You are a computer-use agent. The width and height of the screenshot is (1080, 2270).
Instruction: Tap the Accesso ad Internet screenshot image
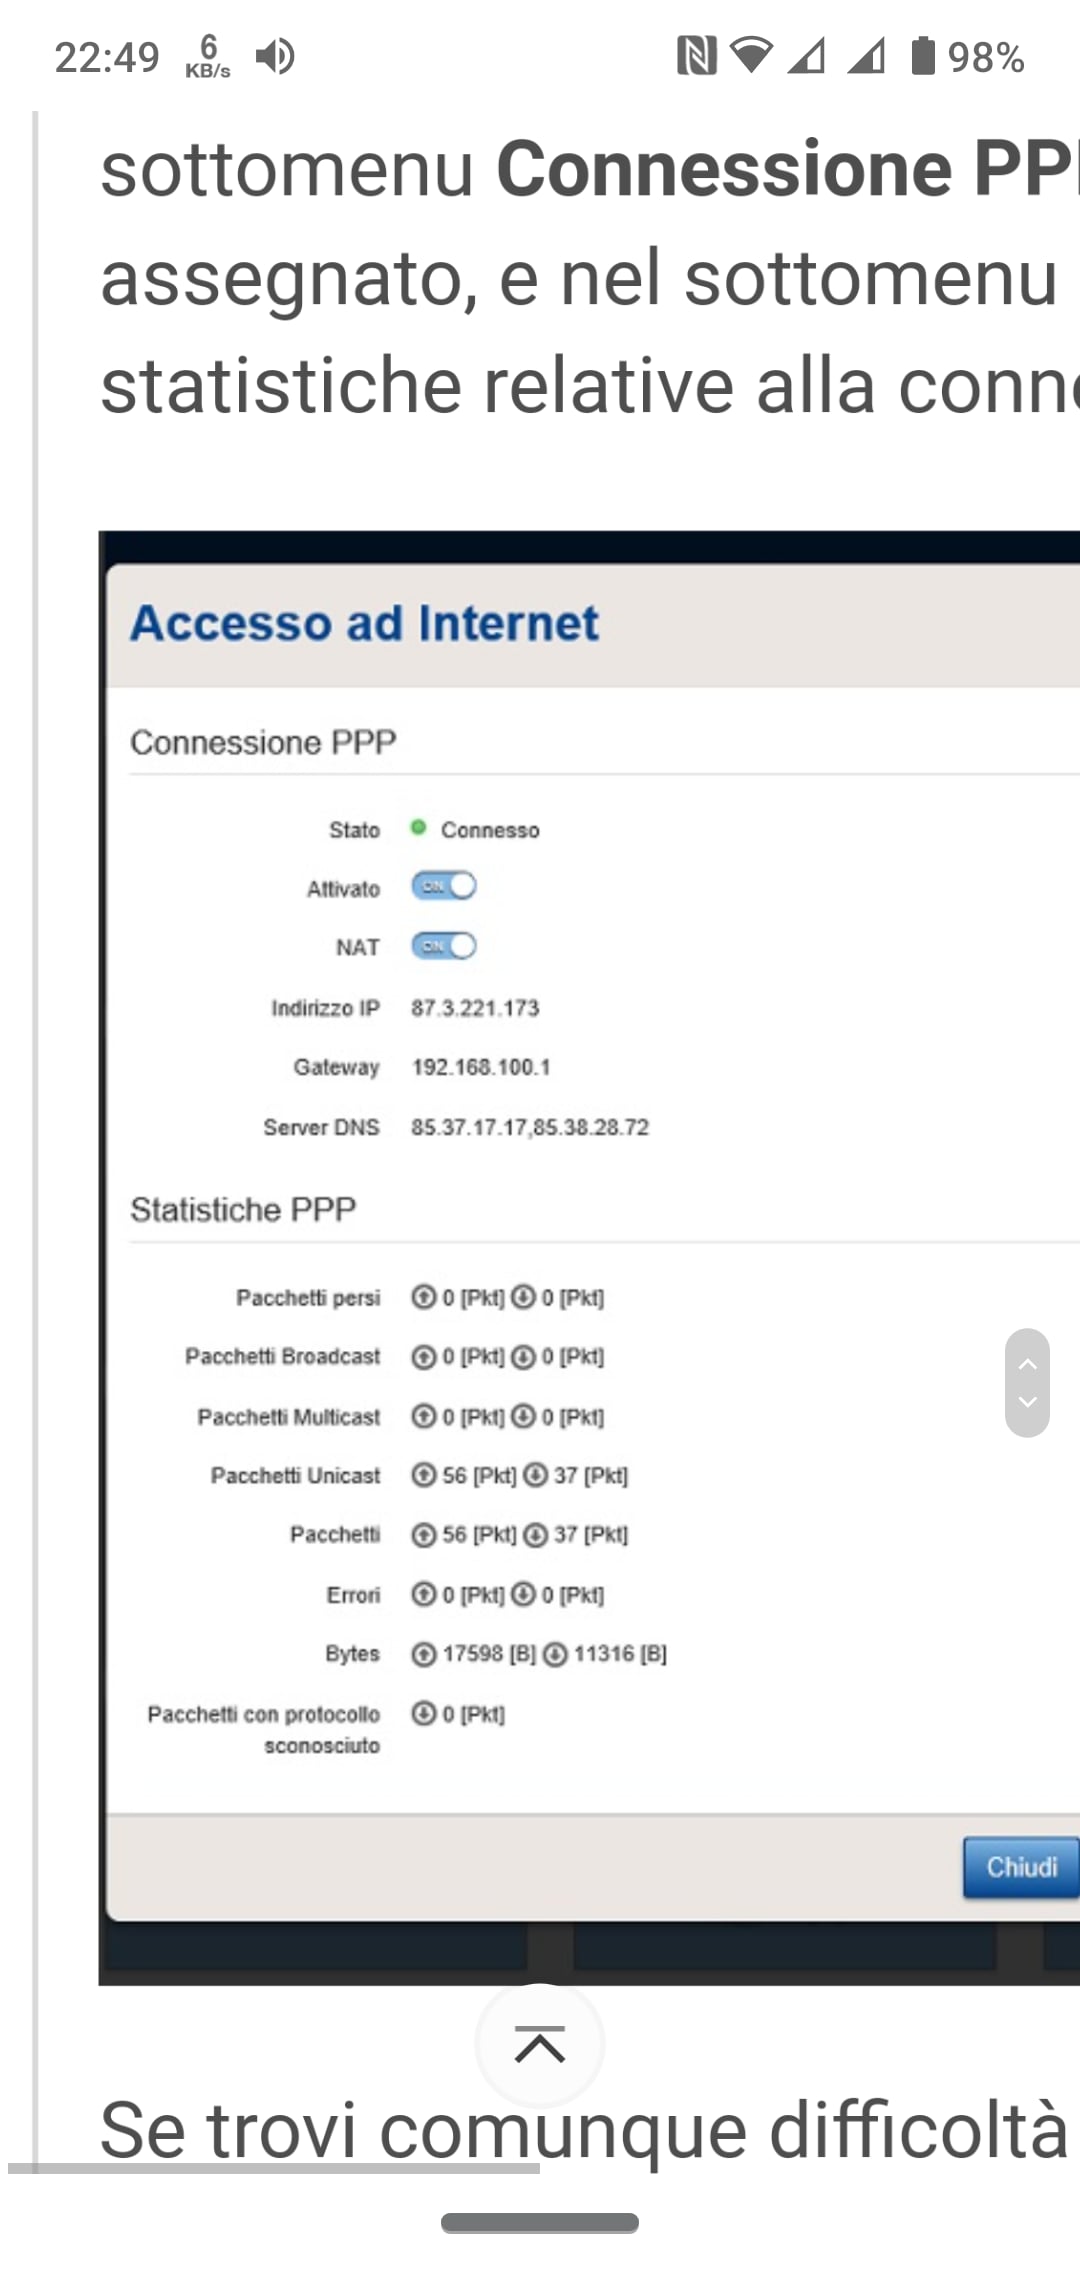[589, 1258]
